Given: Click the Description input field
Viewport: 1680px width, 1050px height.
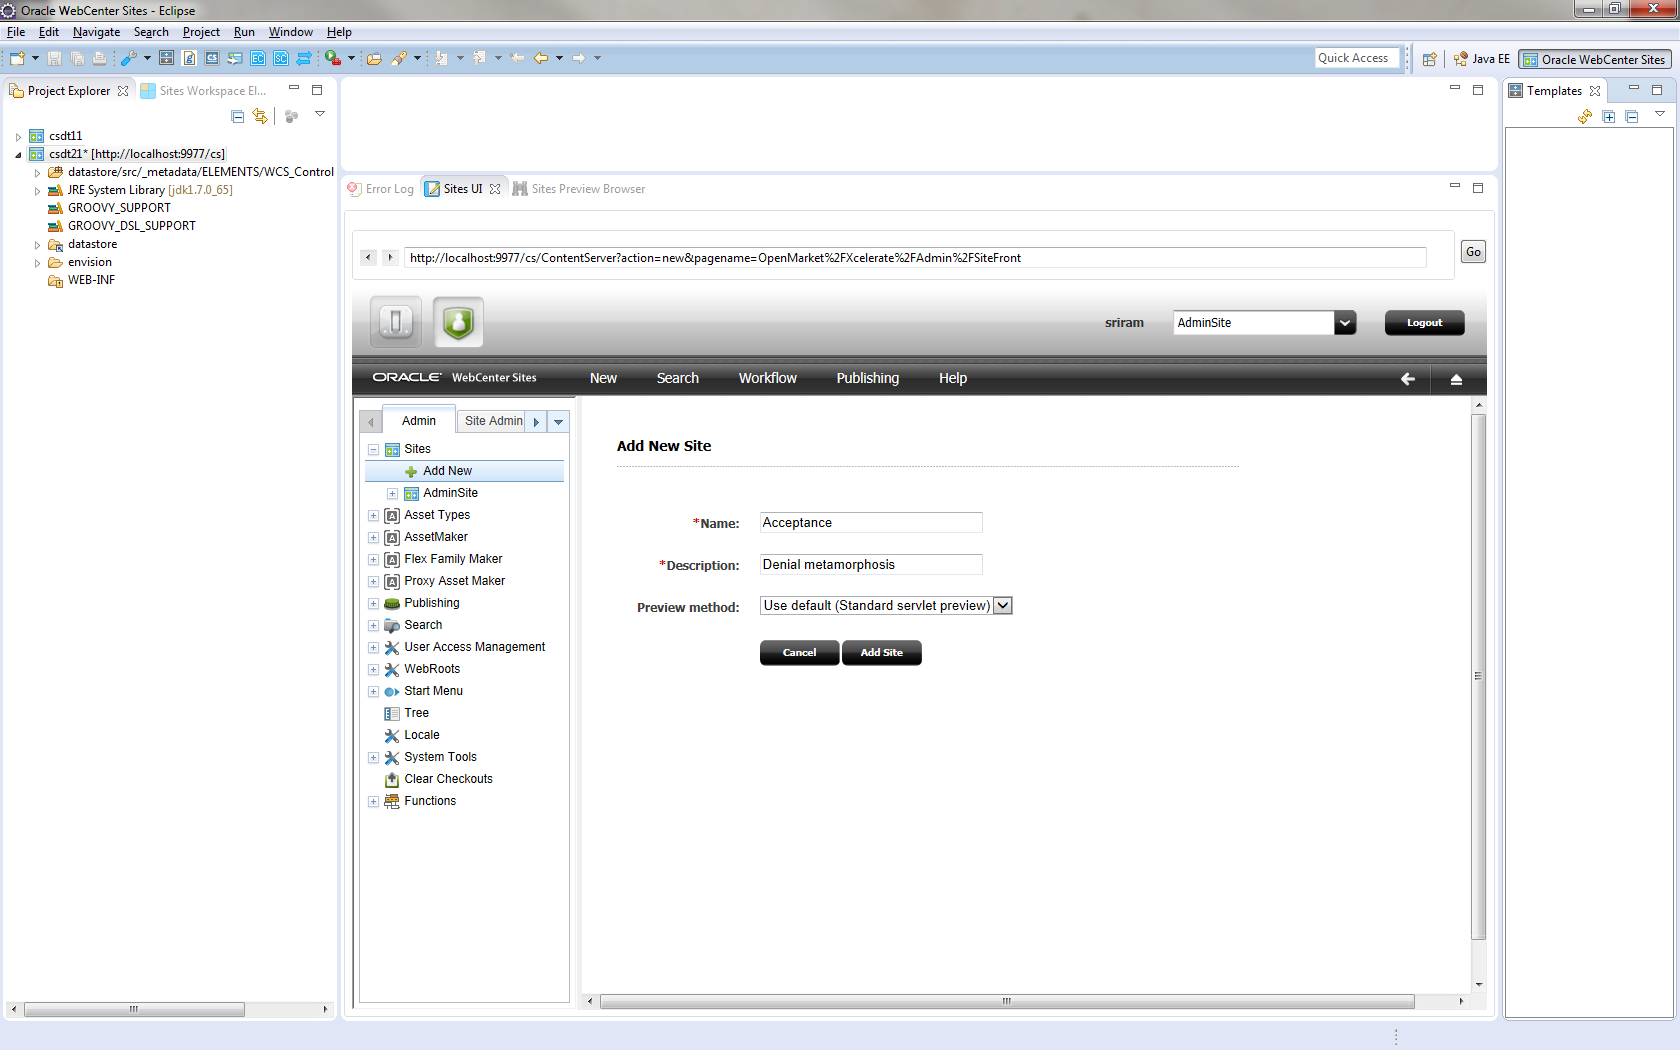Looking at the screenshot, I should point(871,565).
